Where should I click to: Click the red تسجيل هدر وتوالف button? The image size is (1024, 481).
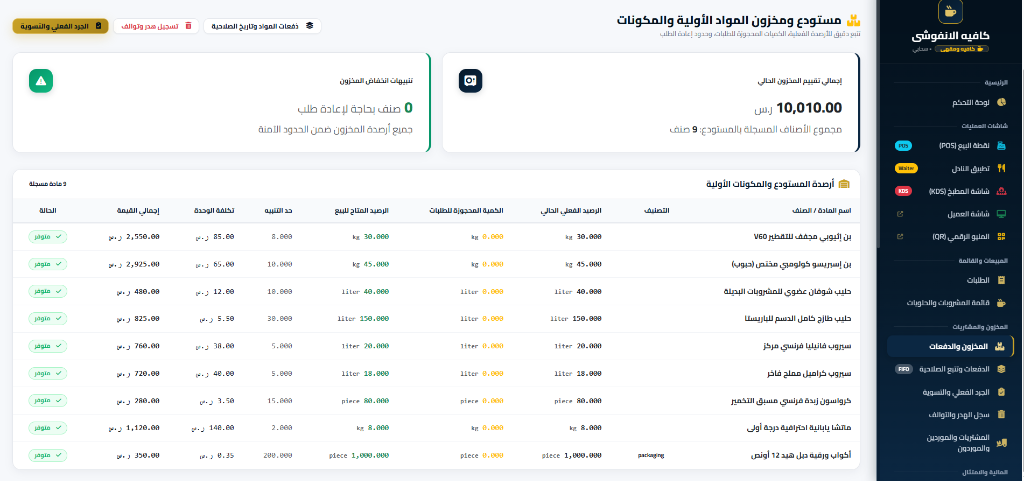[155, 26]
